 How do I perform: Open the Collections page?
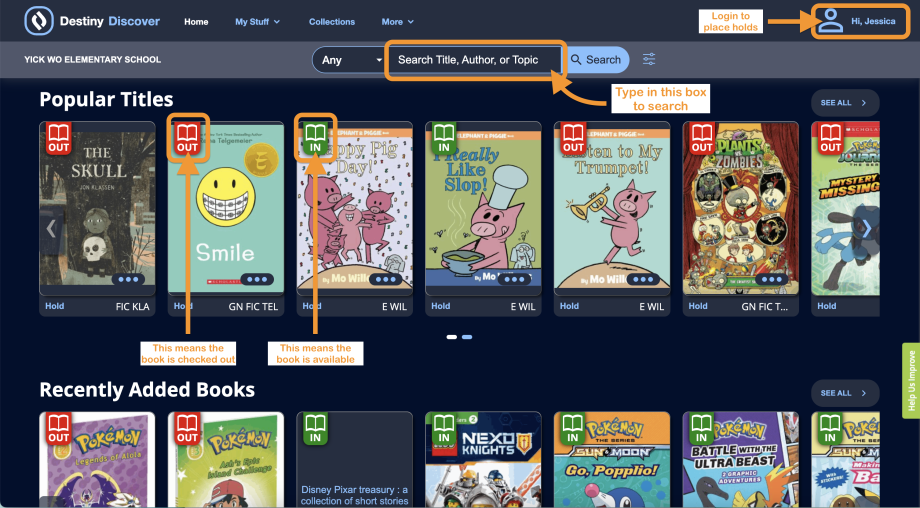[x=332, y=22]
